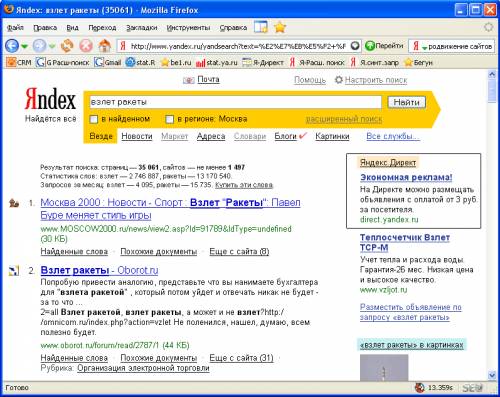Open the be1.ru bookmark
This screenshot has width=500, height=397.
click(176, 62)
